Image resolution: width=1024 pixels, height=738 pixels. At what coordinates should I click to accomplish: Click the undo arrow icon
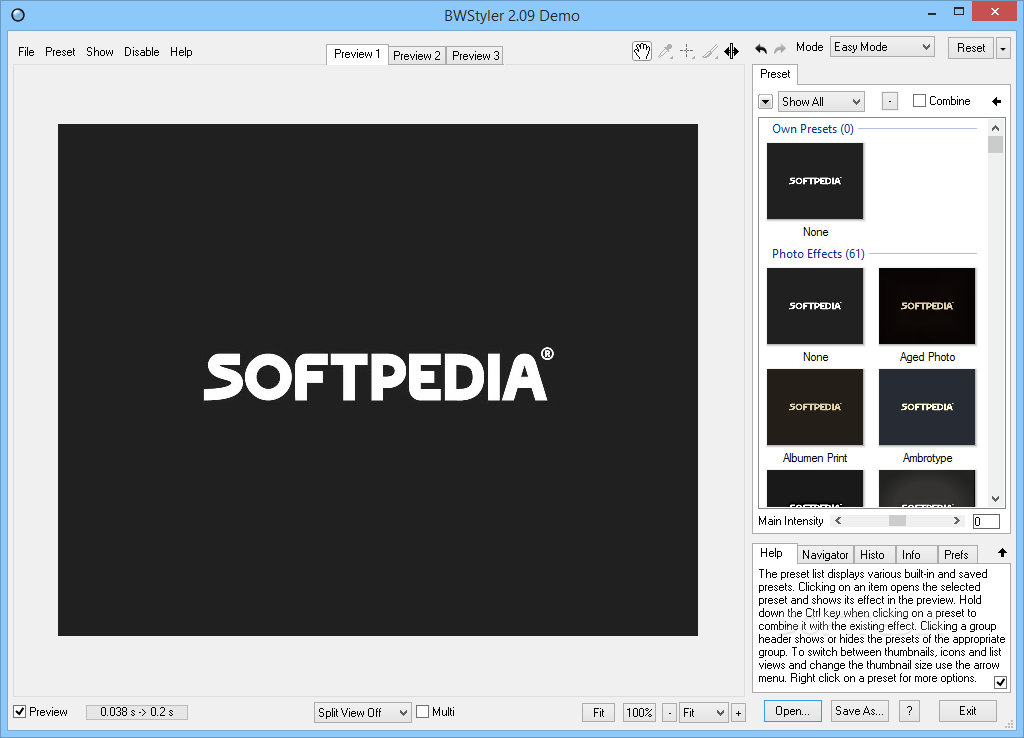(x=761, y=48)
